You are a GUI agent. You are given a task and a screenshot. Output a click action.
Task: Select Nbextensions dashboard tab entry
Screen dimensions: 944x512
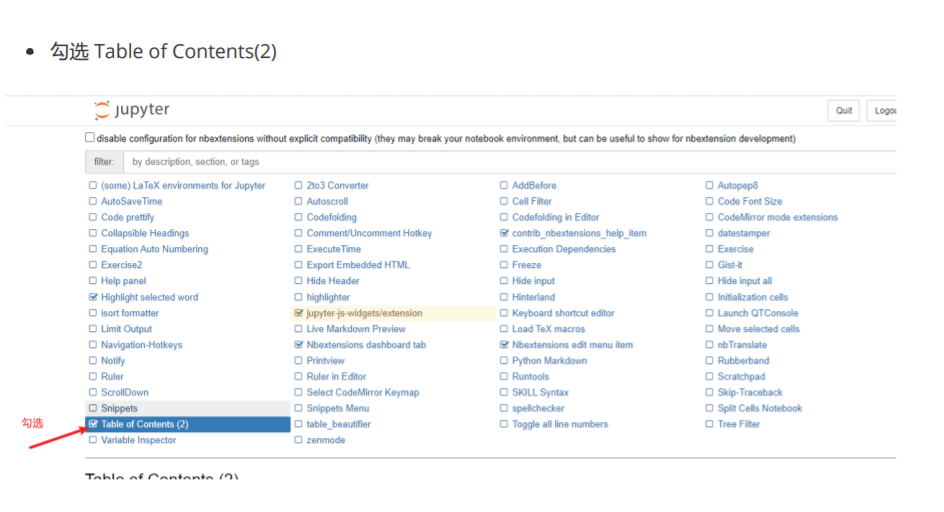(366, 345)
